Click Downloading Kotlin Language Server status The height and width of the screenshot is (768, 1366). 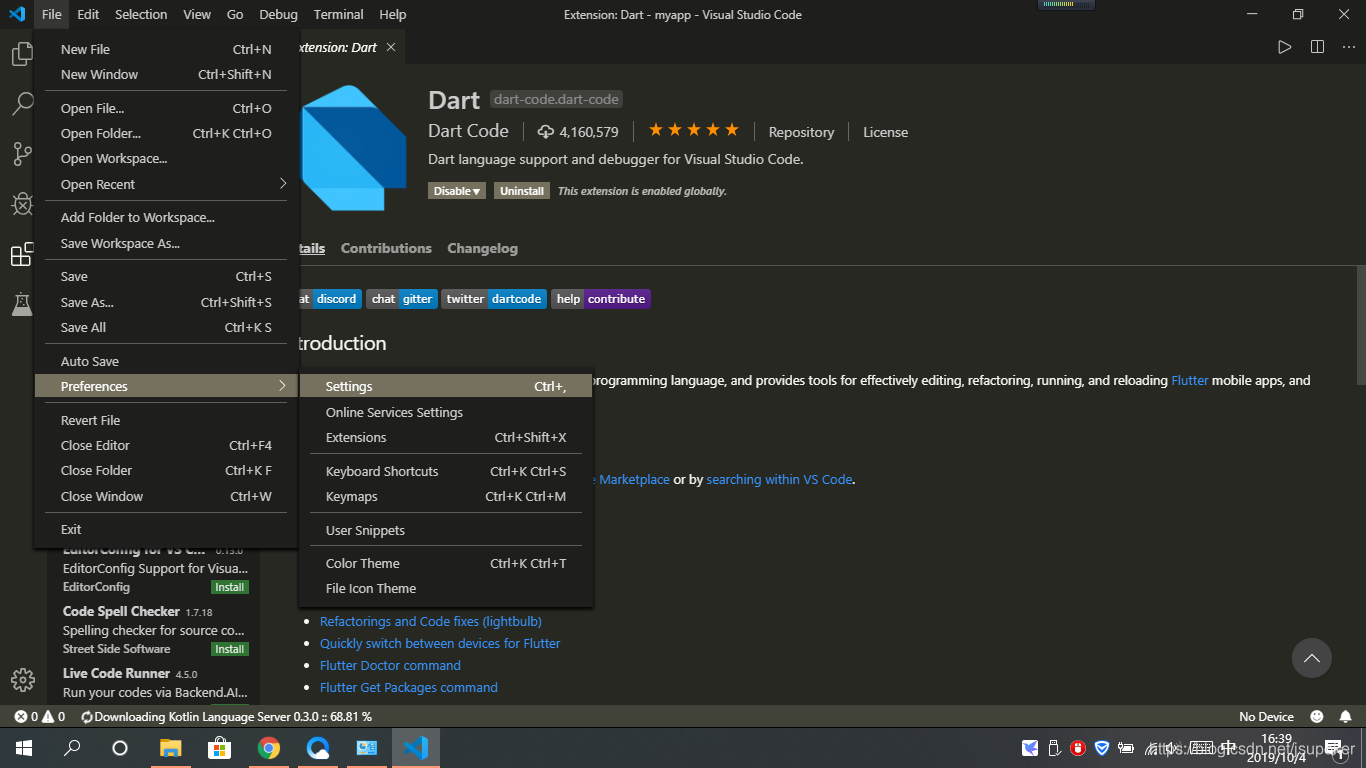226,717
